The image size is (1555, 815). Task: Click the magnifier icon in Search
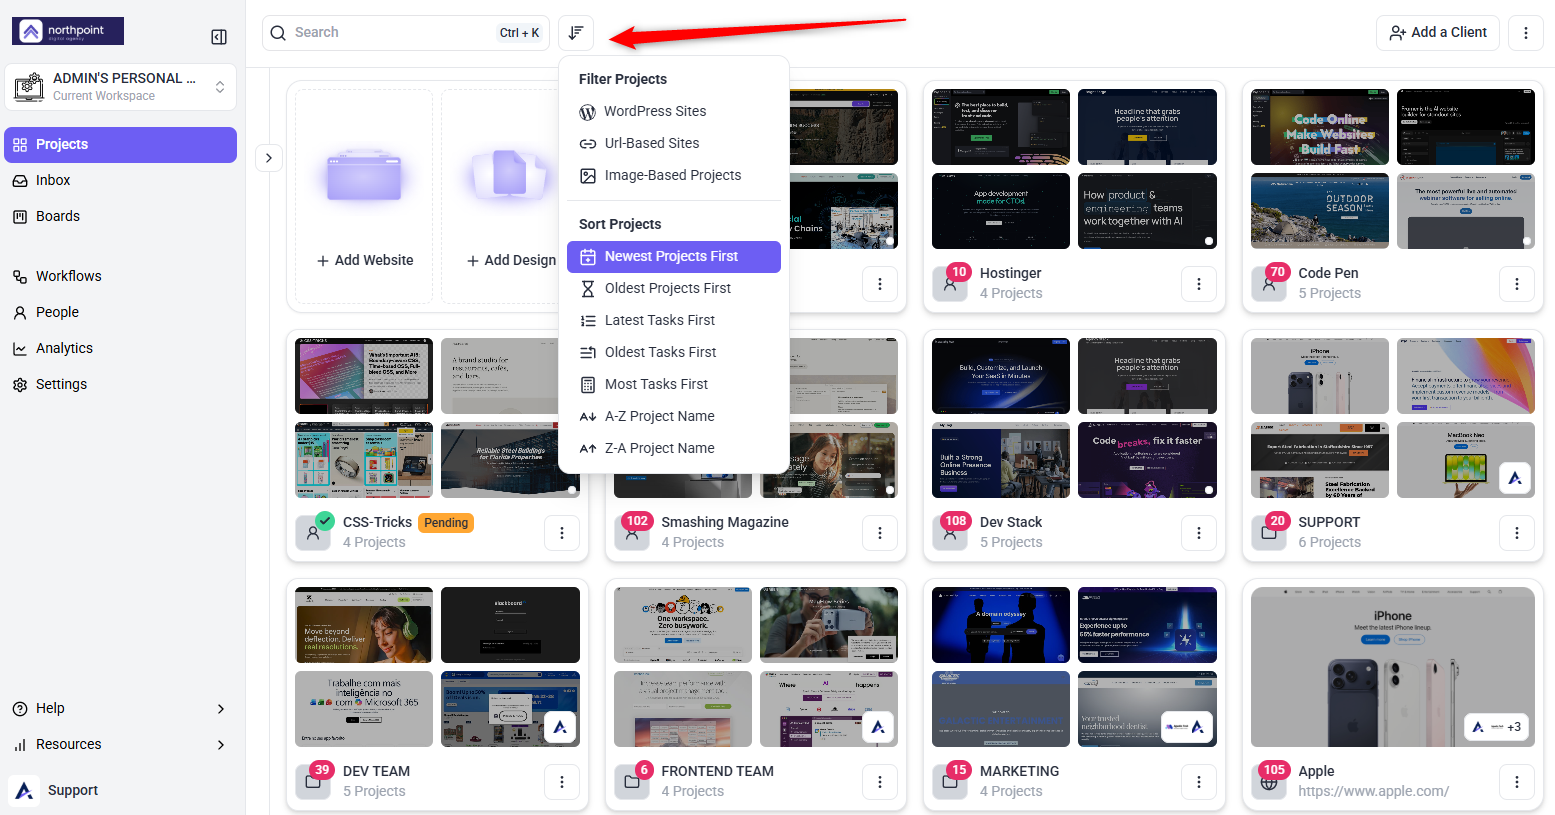click(x=278, y=33)
